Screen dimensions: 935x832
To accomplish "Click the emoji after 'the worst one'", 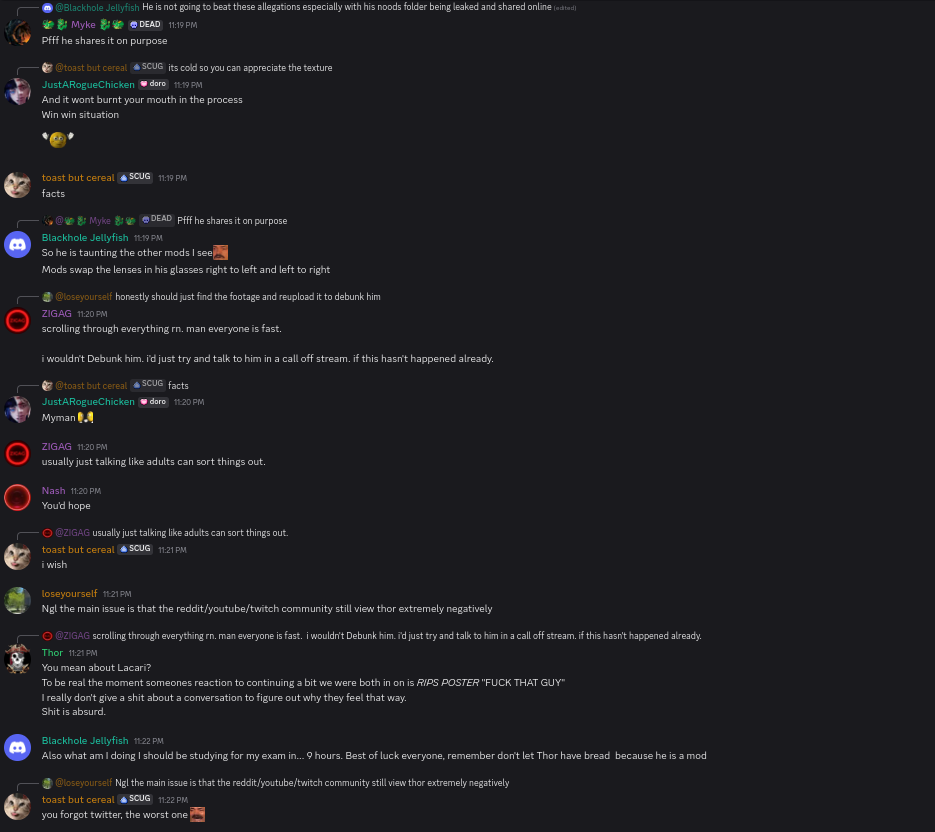I will click(197, 814).
